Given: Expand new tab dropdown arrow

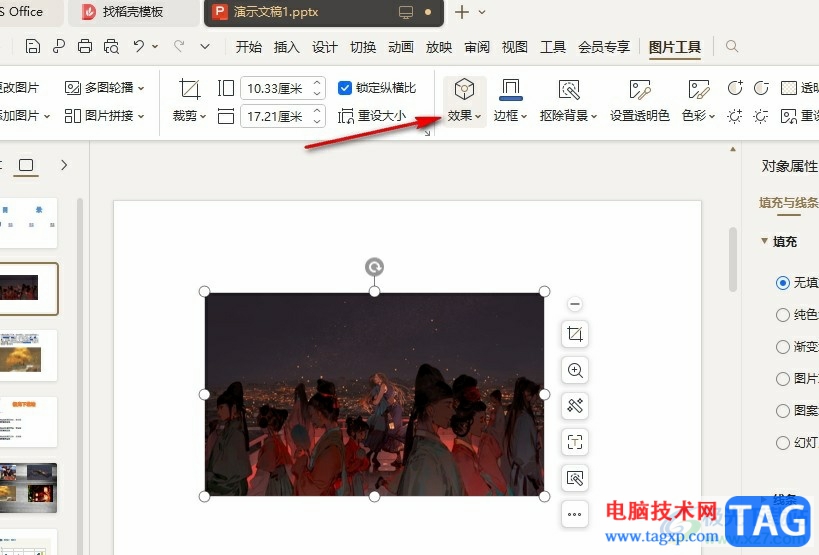Looking at the screenshot, I should point(482,12).
